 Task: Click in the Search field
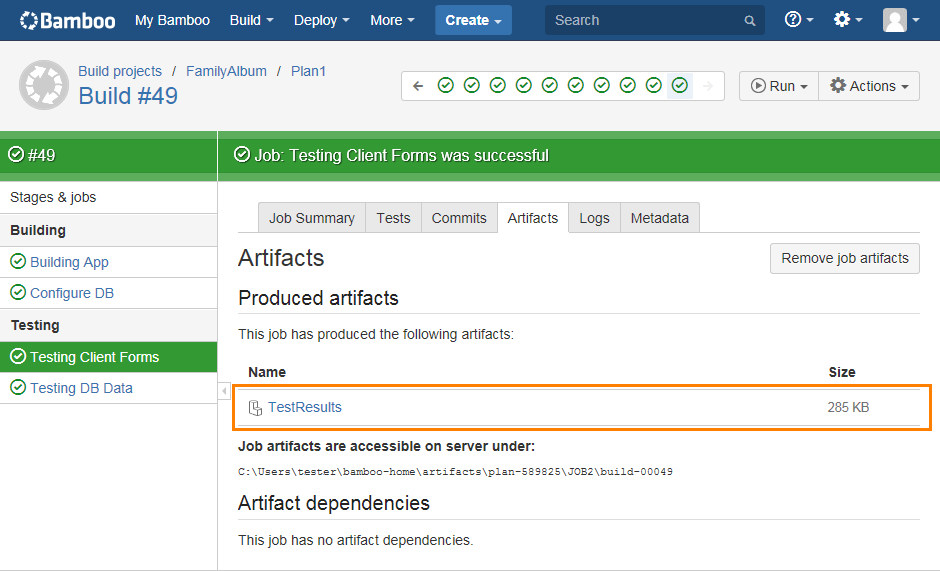(x=645, y=20)
